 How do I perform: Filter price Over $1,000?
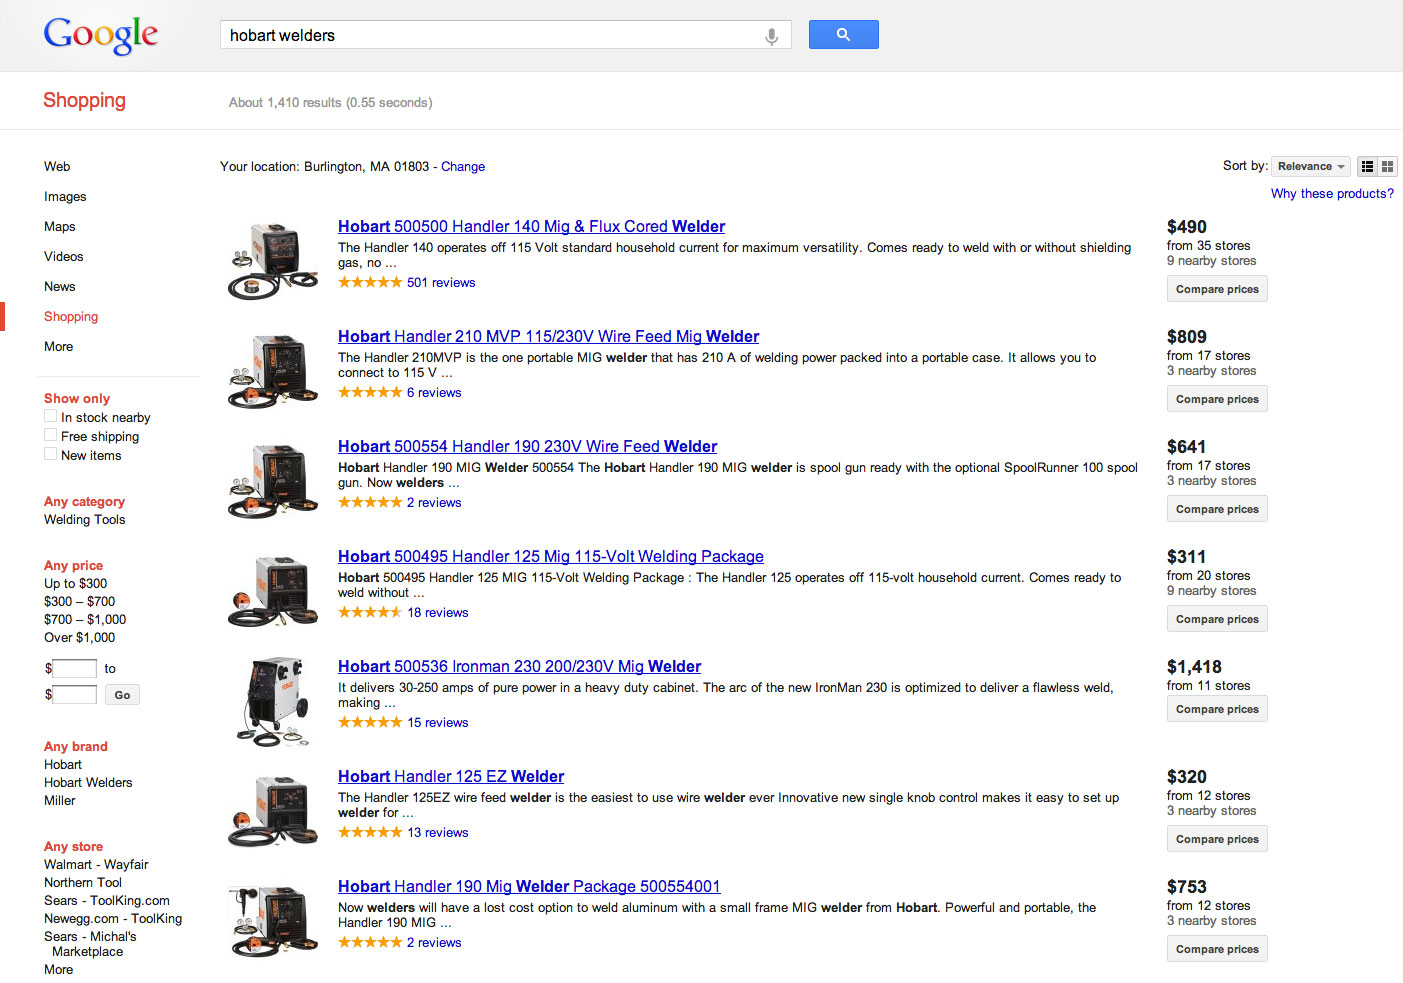[x=79, y=638]
